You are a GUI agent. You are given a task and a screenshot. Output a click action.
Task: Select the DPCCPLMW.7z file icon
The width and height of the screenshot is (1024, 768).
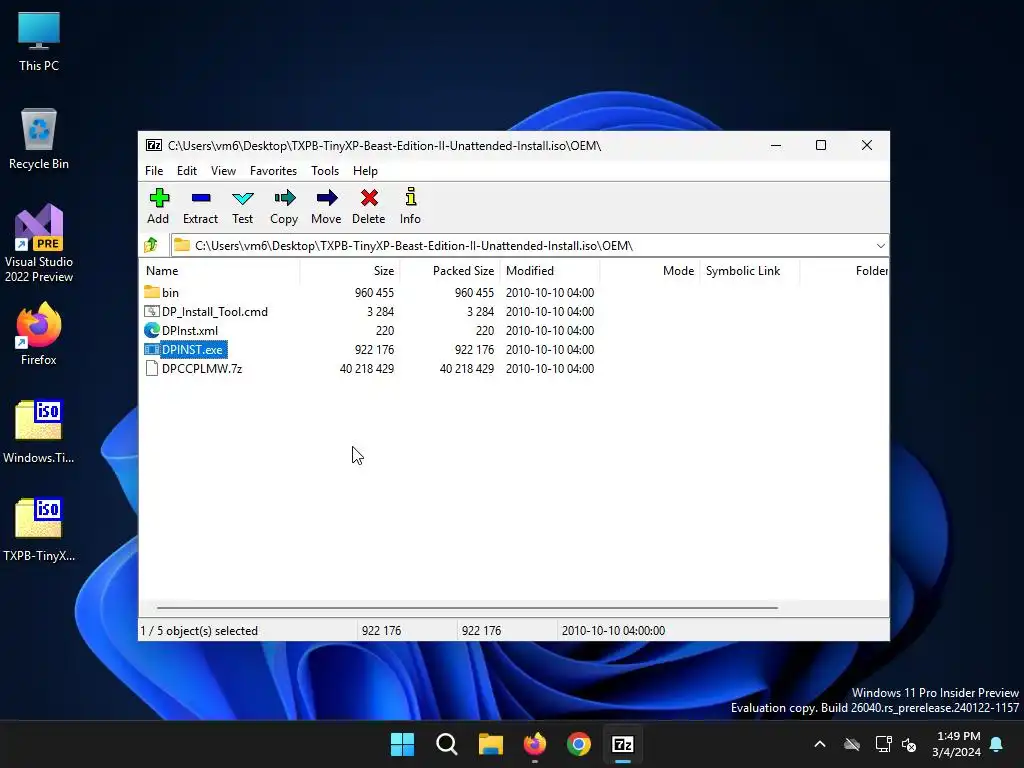(152, 368)
